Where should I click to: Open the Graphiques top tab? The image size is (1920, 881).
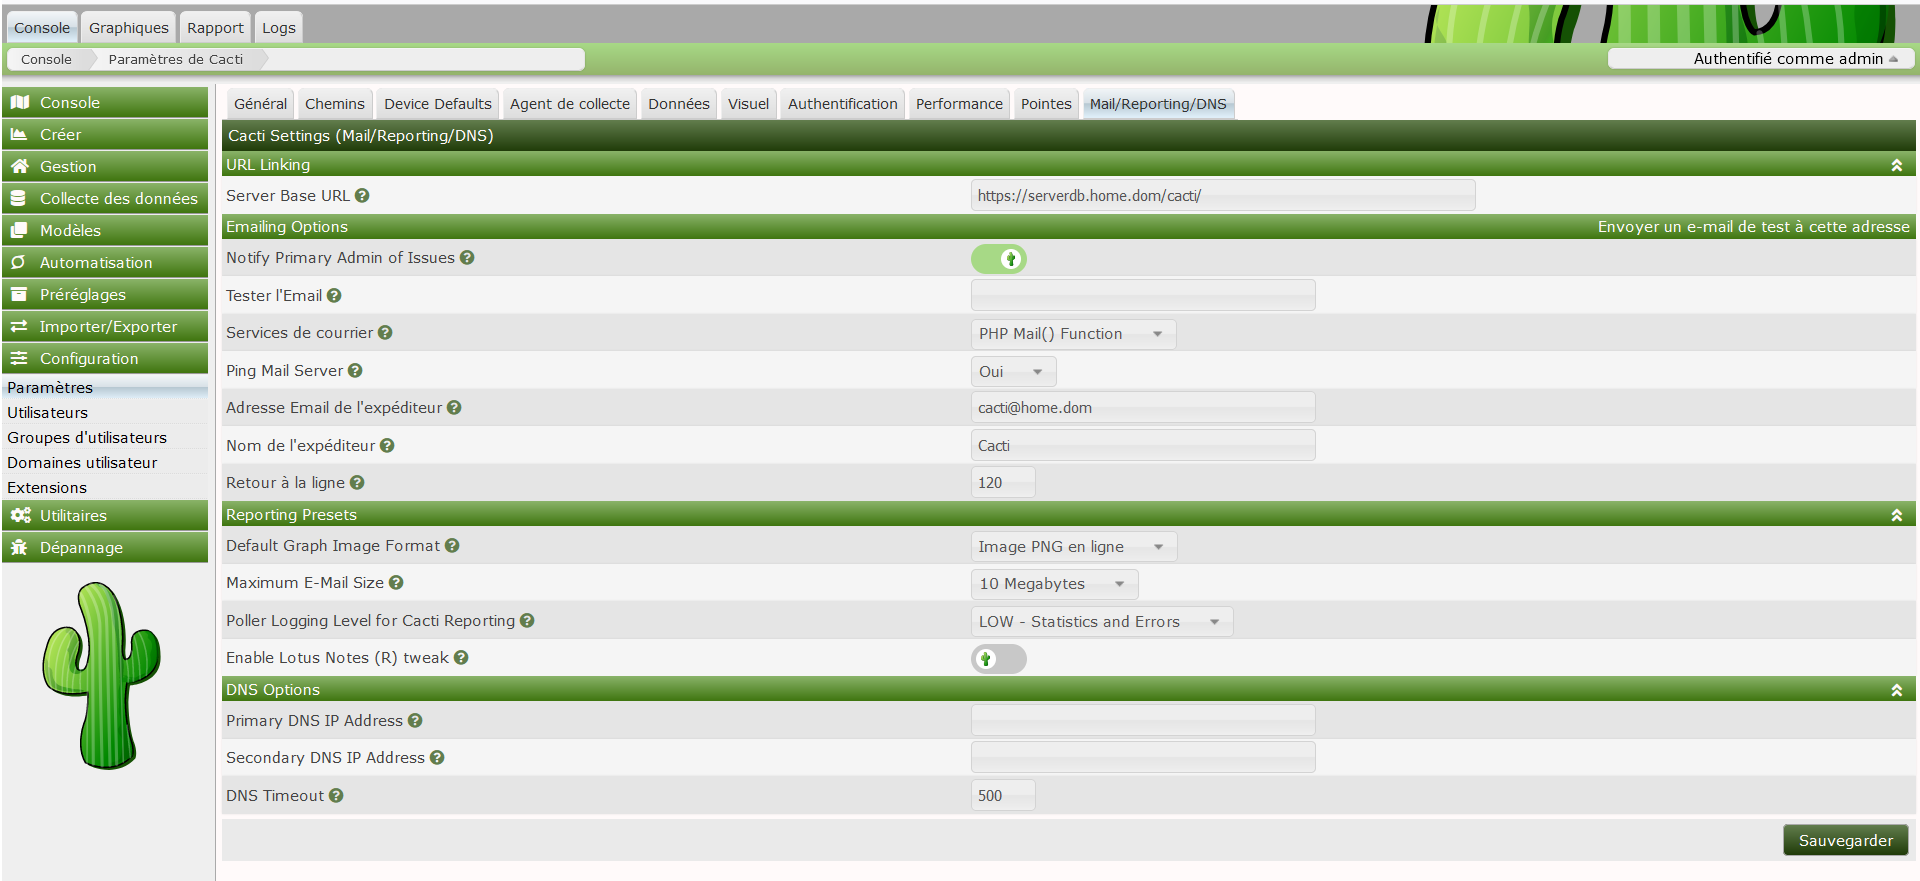[128, 28]
